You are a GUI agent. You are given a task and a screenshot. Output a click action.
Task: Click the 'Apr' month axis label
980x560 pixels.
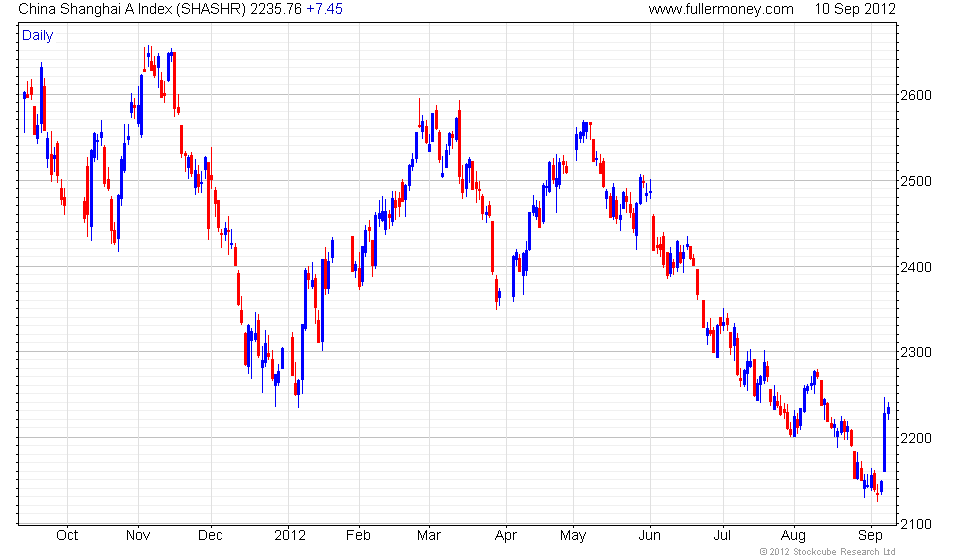[506, 536]
